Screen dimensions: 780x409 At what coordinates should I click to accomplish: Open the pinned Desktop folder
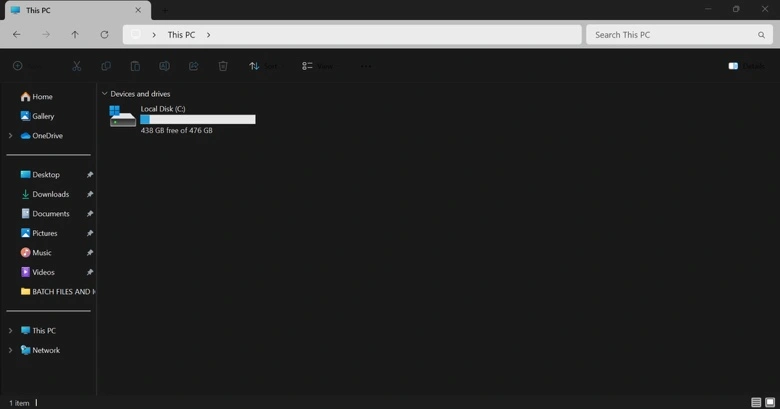click(40, 175)
